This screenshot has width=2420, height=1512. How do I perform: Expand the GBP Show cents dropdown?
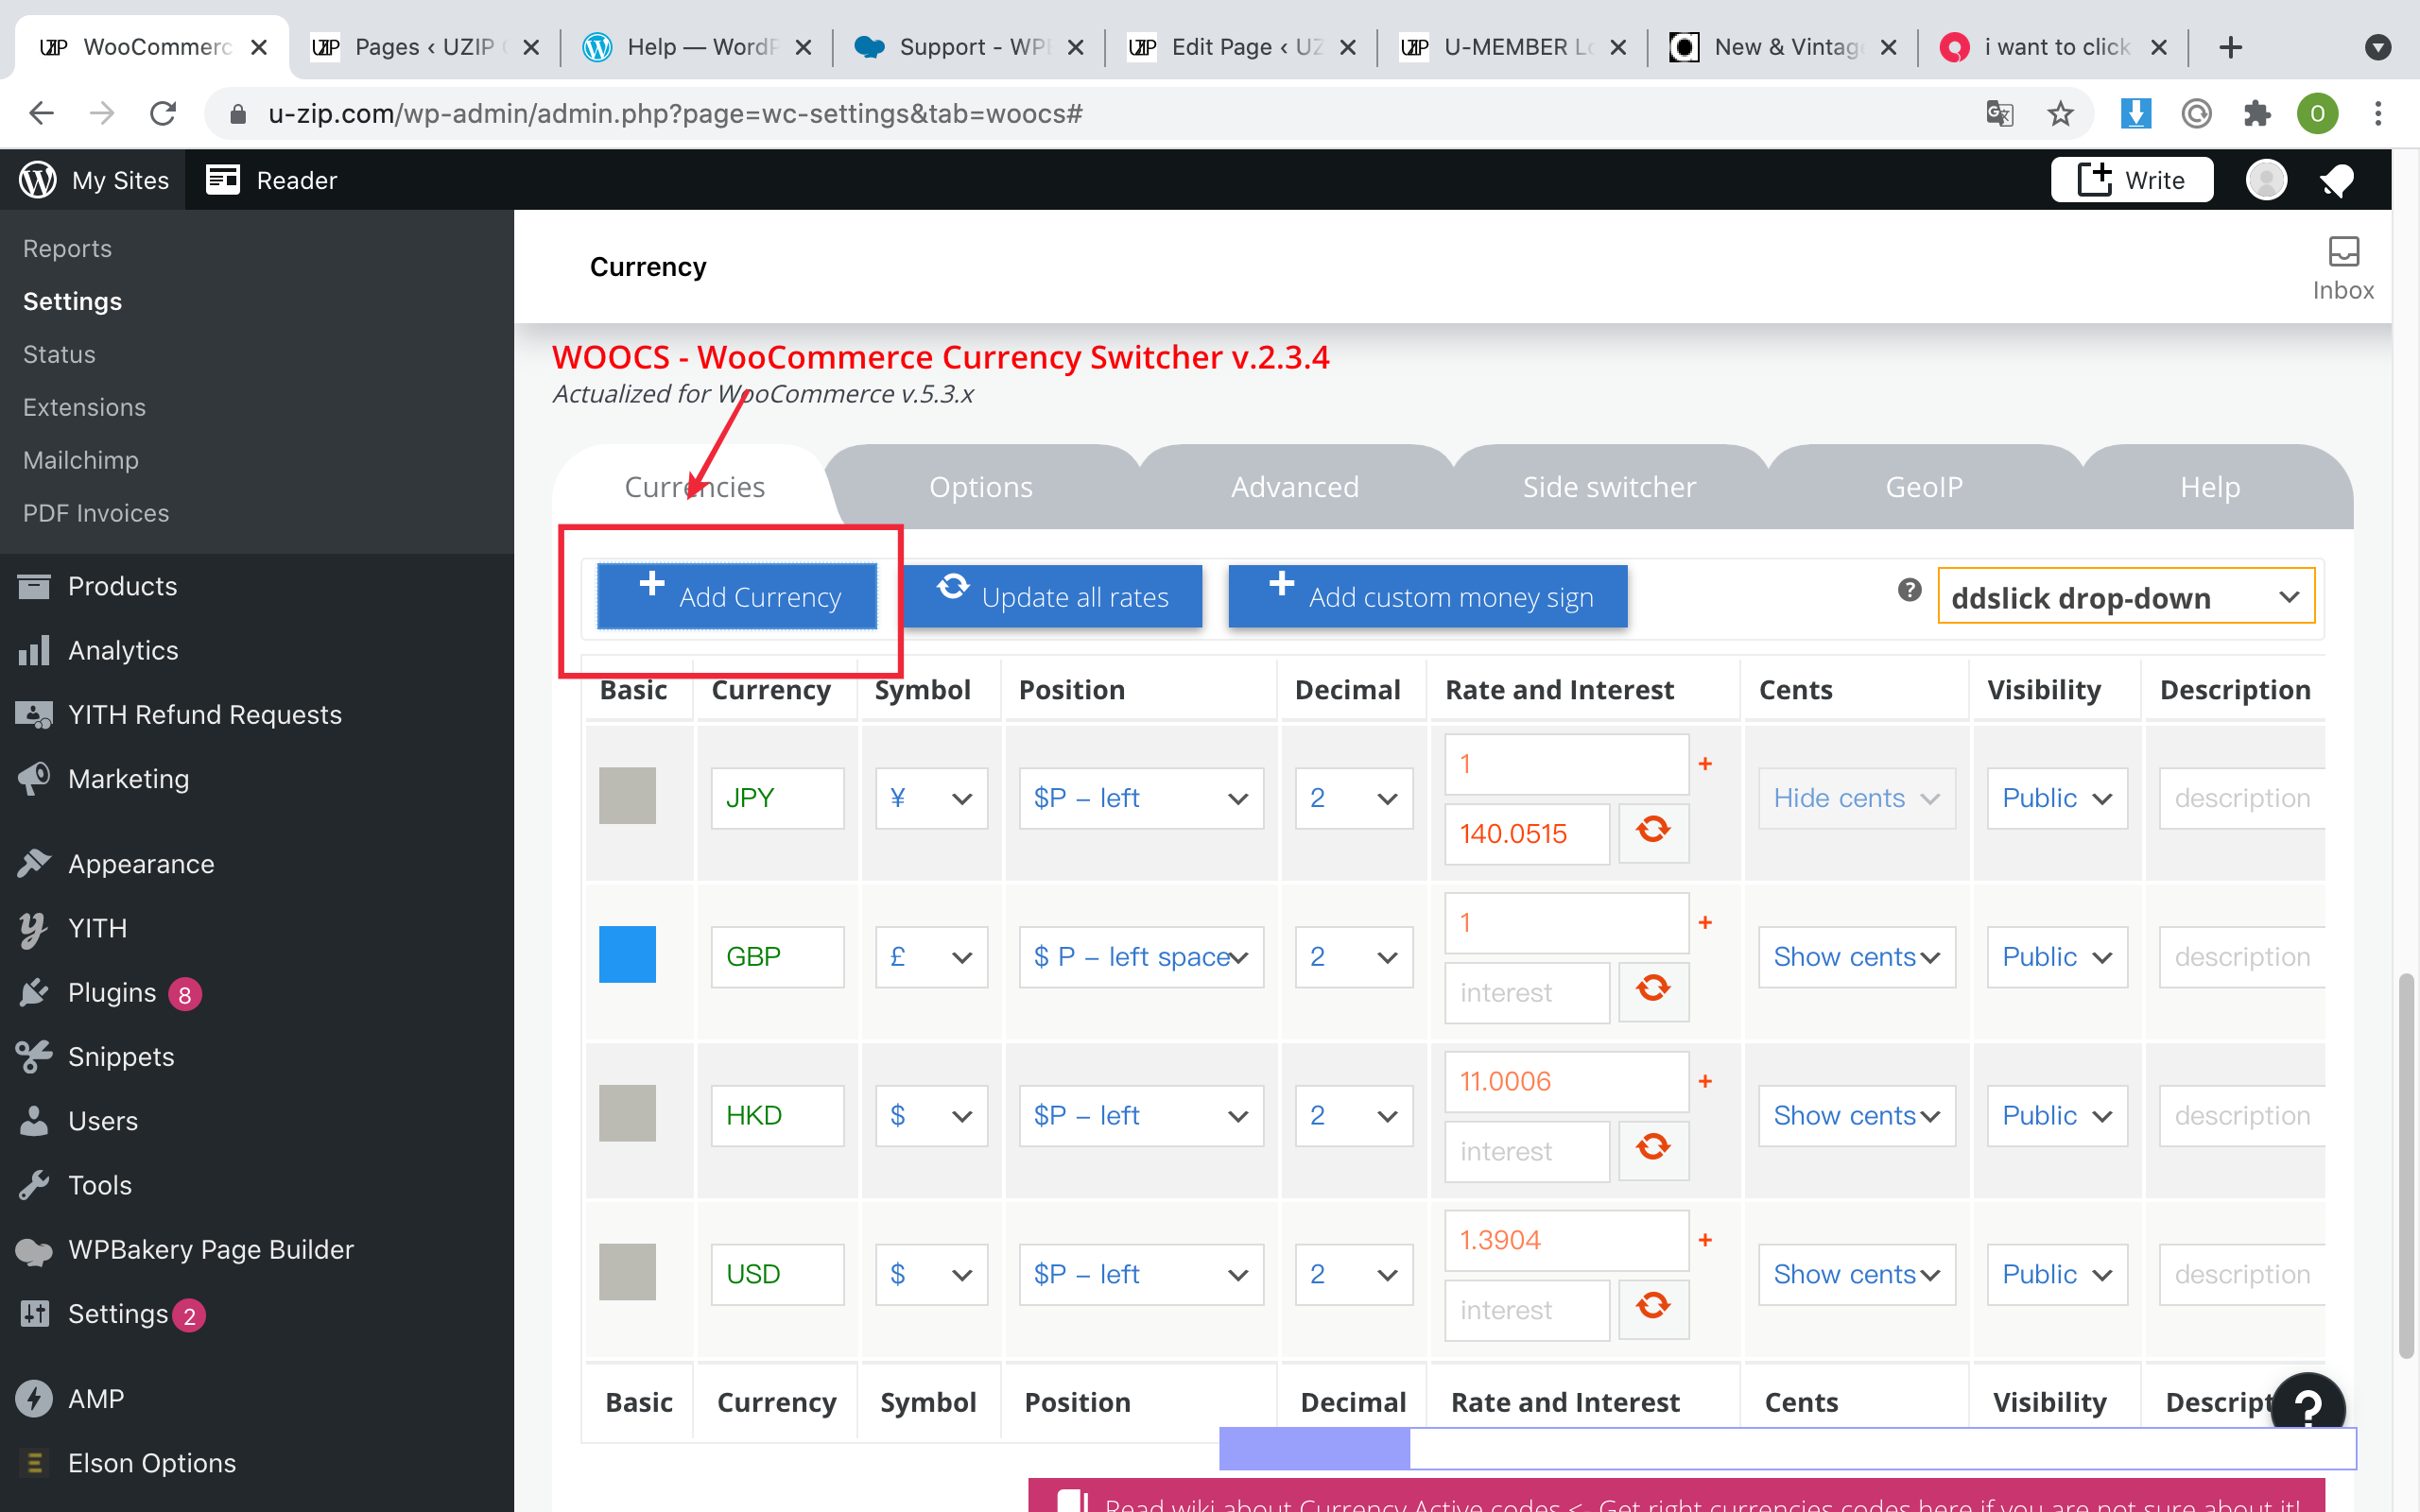click(1856, 957)
